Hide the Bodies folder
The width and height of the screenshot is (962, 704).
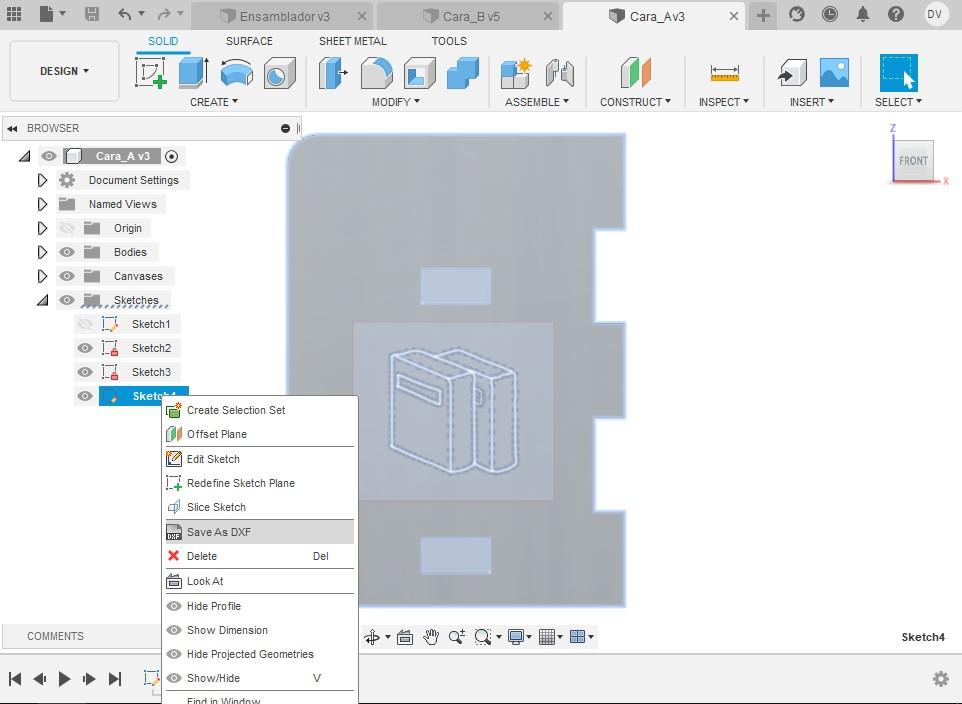67,252
